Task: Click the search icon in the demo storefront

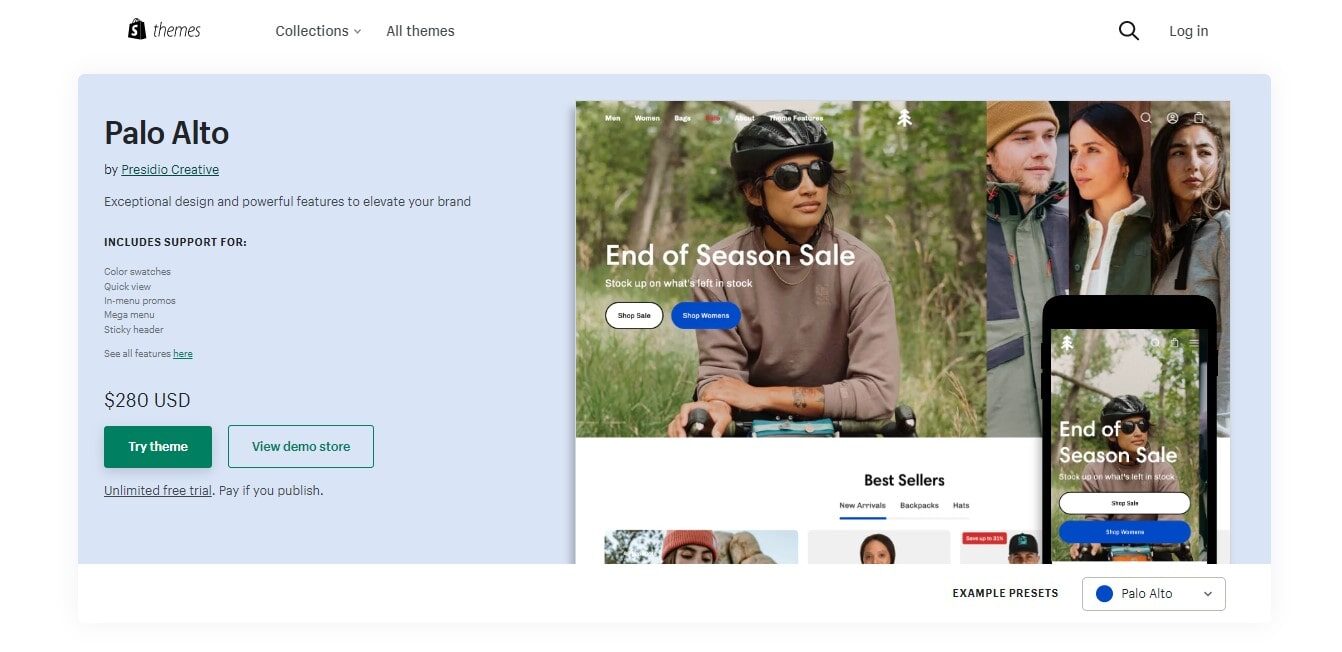Action: 1146,117
